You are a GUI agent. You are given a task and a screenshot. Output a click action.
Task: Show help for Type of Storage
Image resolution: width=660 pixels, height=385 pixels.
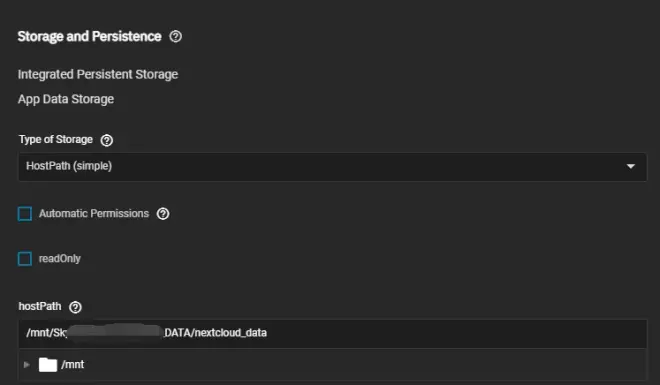106,140
